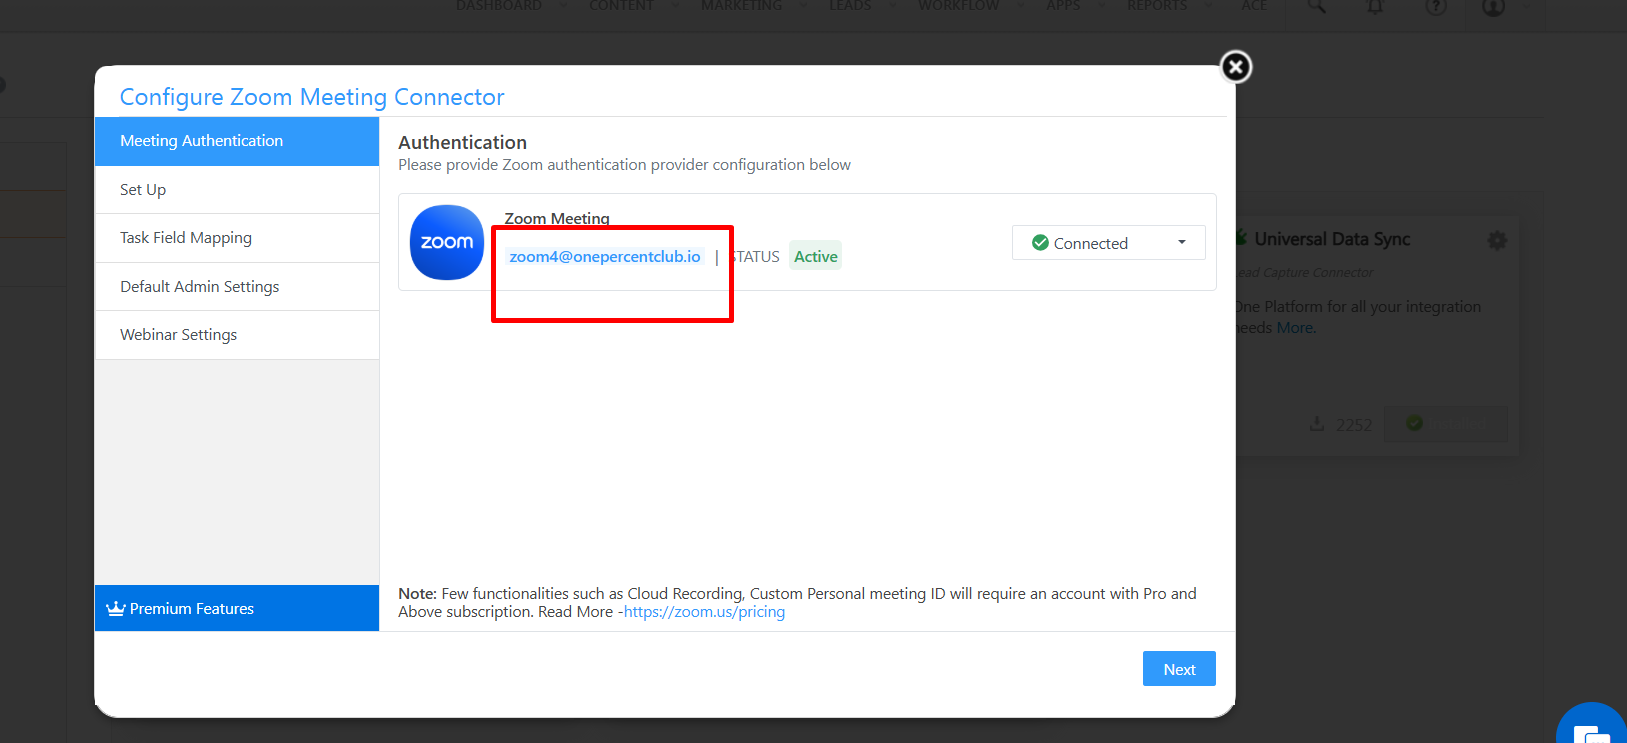Viewport: 1627px width, 743px height.
Task: Click the Premium Features crown icon
Action: point(116,608)
